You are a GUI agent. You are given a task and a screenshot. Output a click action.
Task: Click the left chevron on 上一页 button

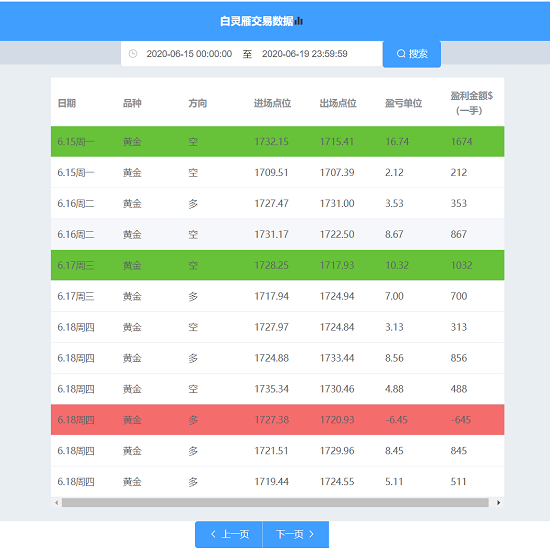(x=213, y=534)
